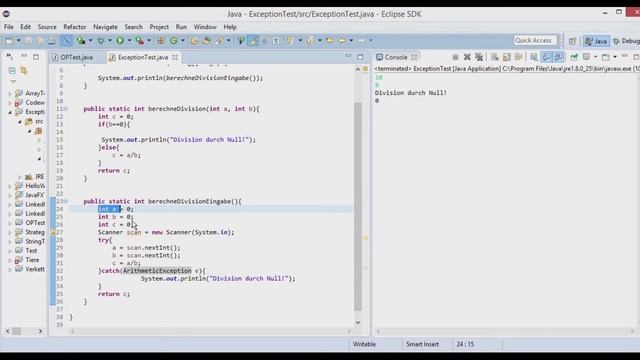This screenshot has width=640, height=360.
Task: Collapse the method fold marker at line 23
Action: click(66, 201)
